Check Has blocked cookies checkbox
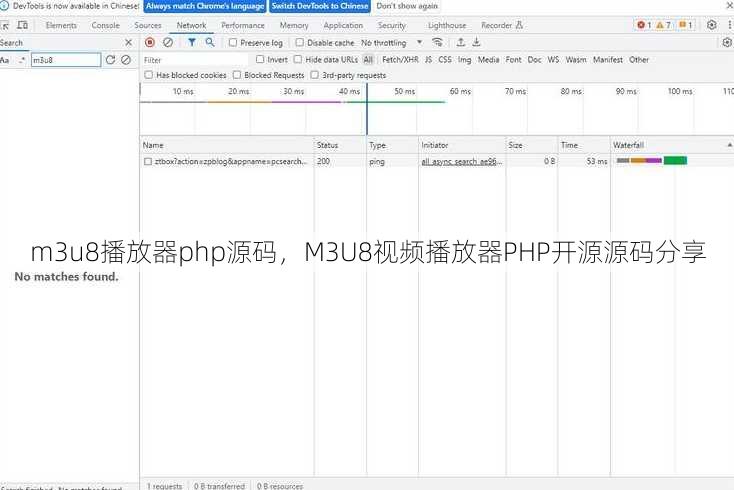The image size is (734, 490). point(148,75)
